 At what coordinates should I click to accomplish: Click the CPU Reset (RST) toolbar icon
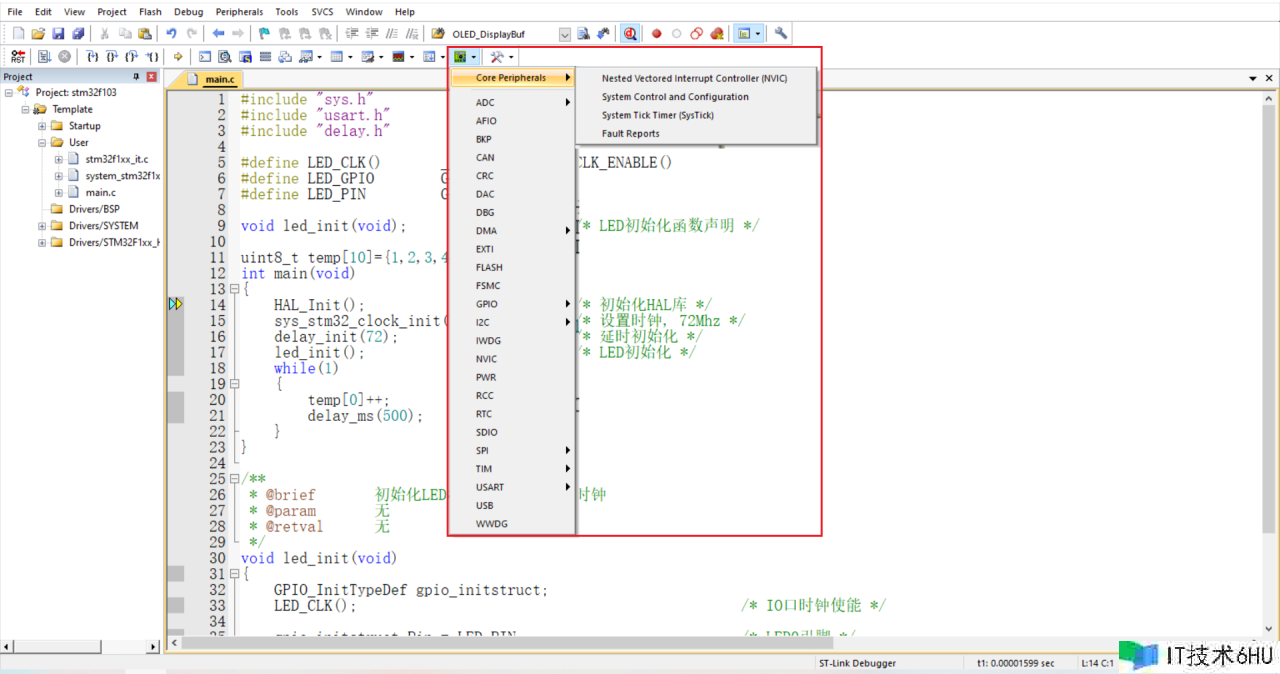[18, 57]
